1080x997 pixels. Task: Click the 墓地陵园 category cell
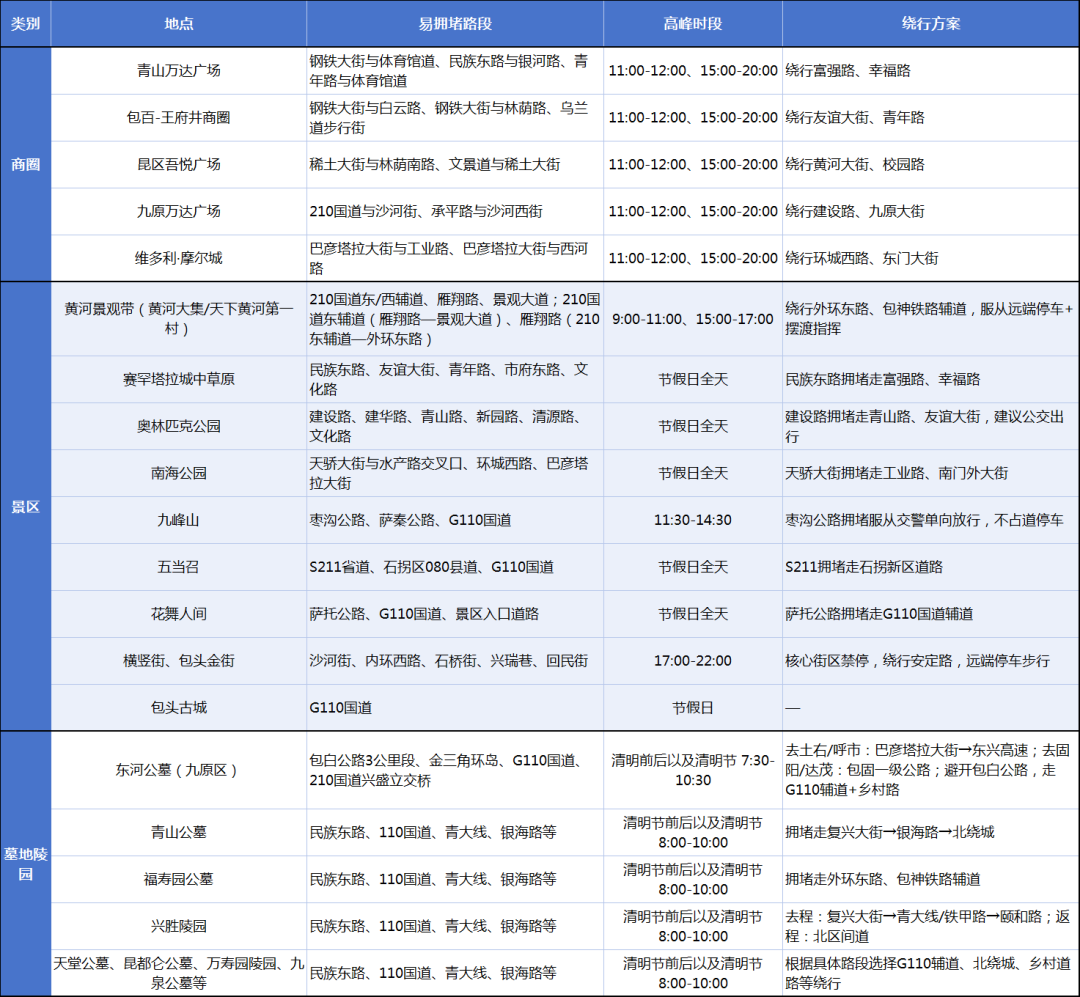(25, 863)
